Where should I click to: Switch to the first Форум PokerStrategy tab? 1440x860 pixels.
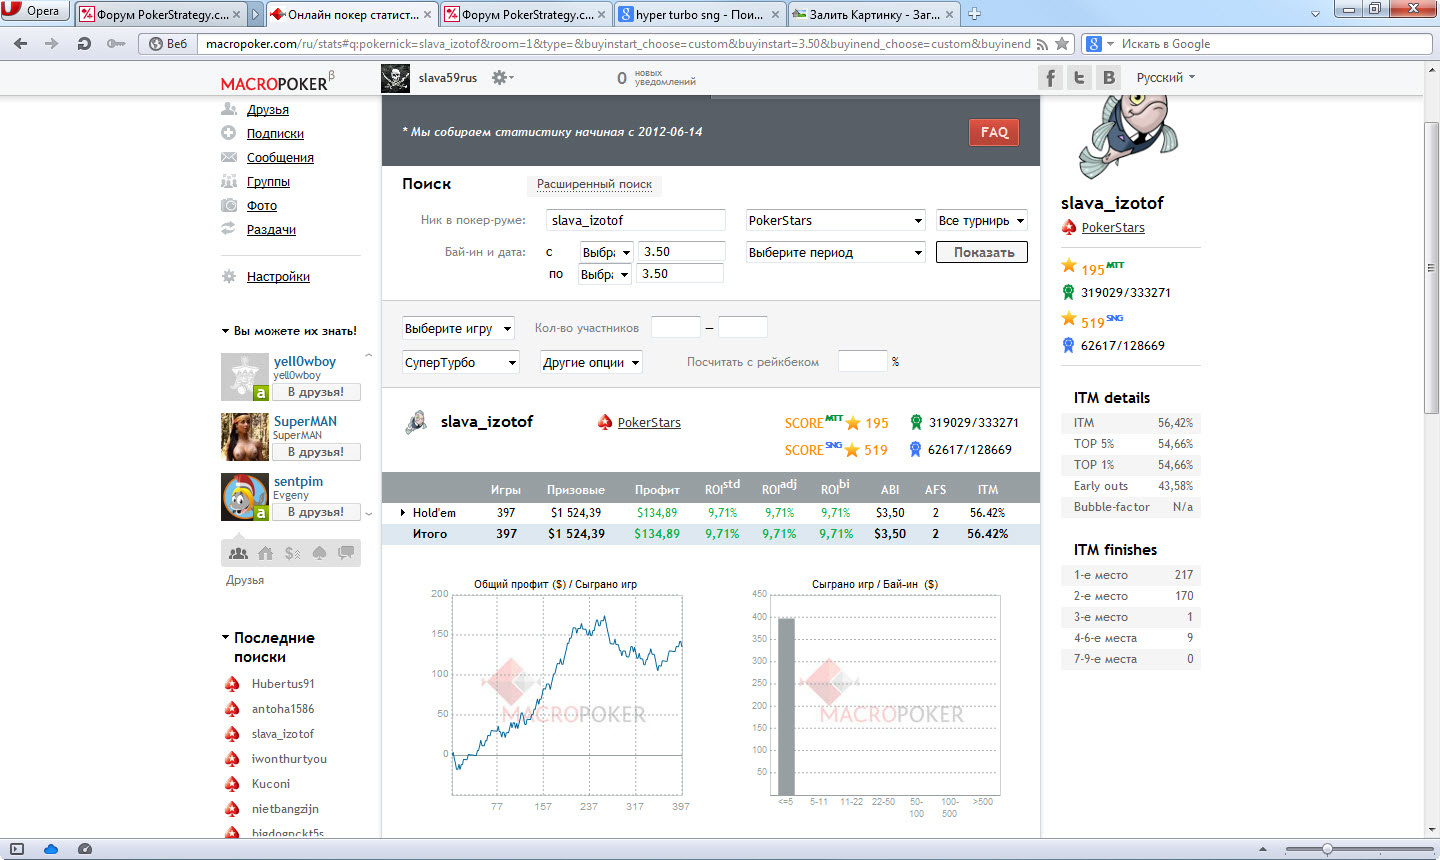pos(159,14)
